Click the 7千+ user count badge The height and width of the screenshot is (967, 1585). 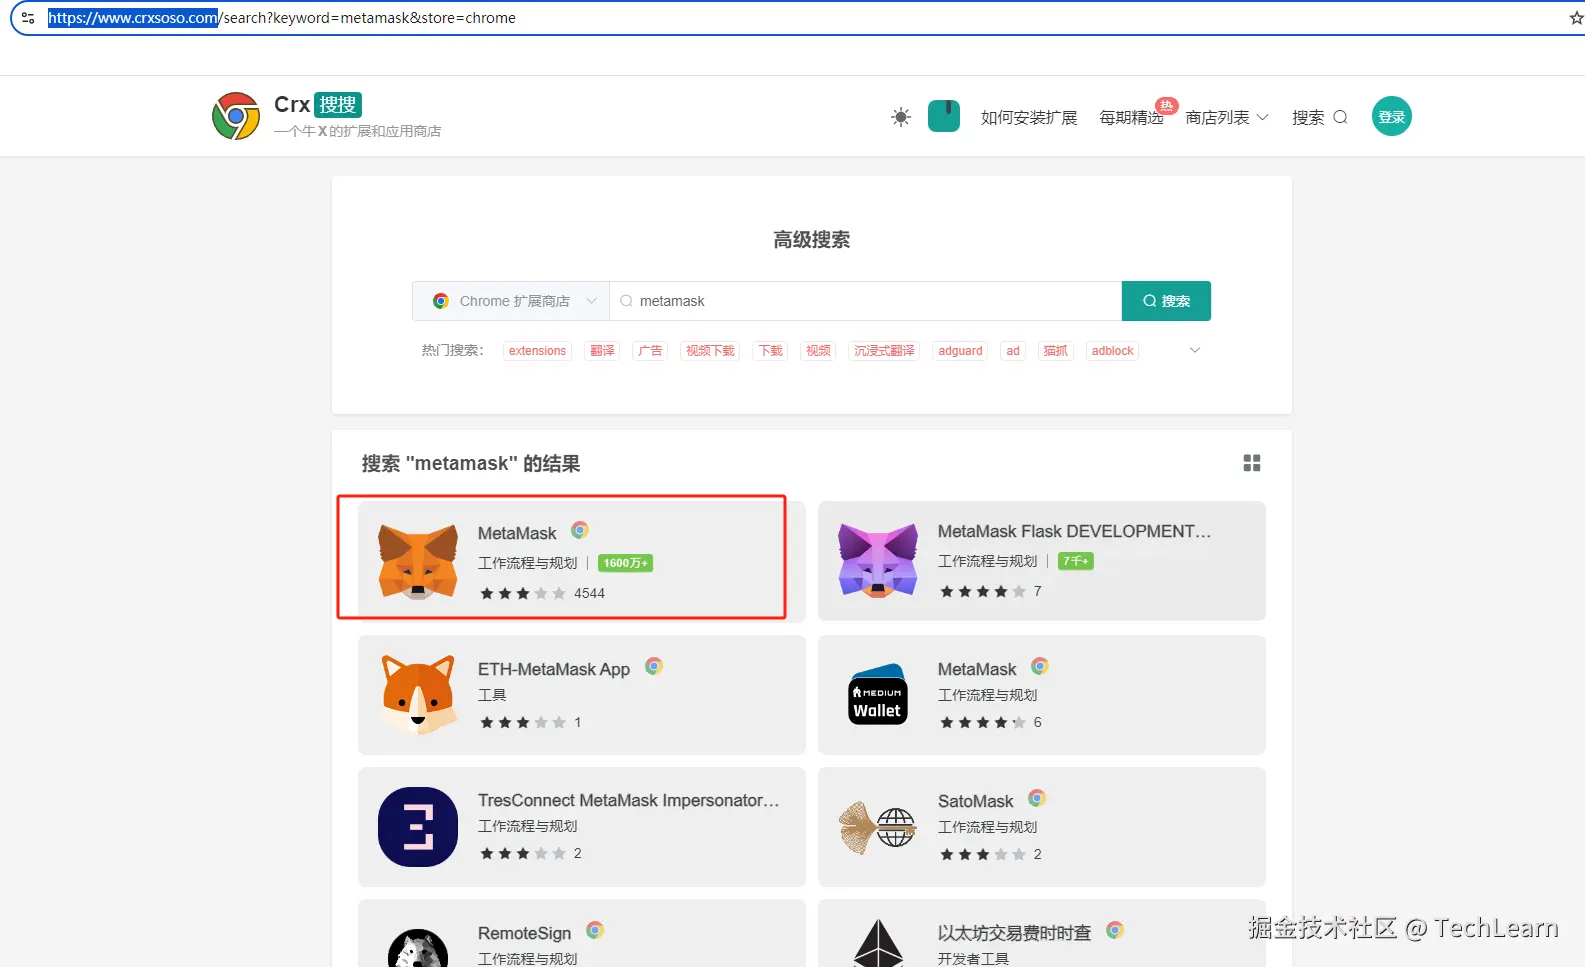1076,561
